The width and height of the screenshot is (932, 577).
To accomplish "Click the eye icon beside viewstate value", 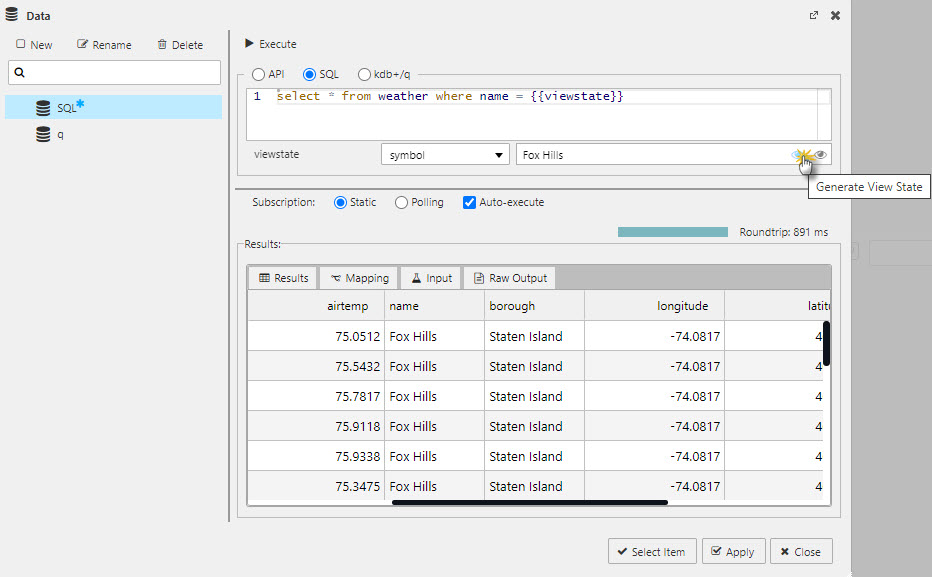I will click(820, 154).
